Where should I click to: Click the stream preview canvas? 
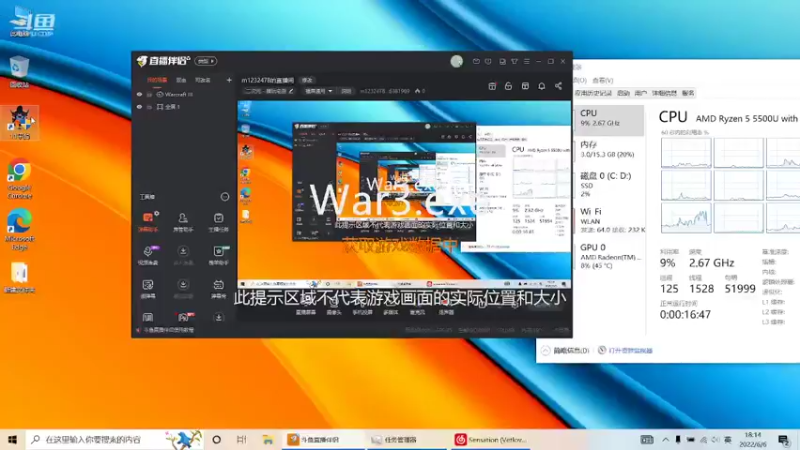coord(404,195)
